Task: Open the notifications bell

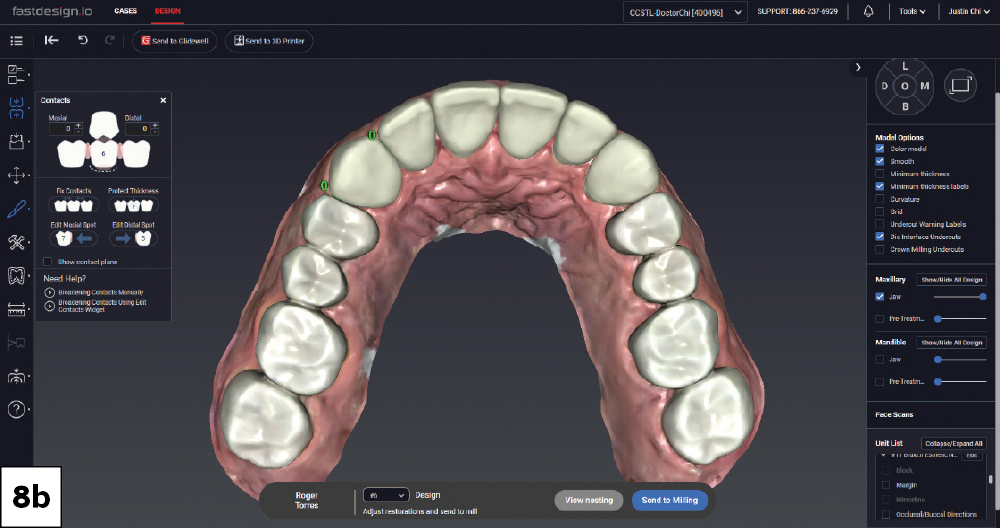Action: click(x=869, y=11)
